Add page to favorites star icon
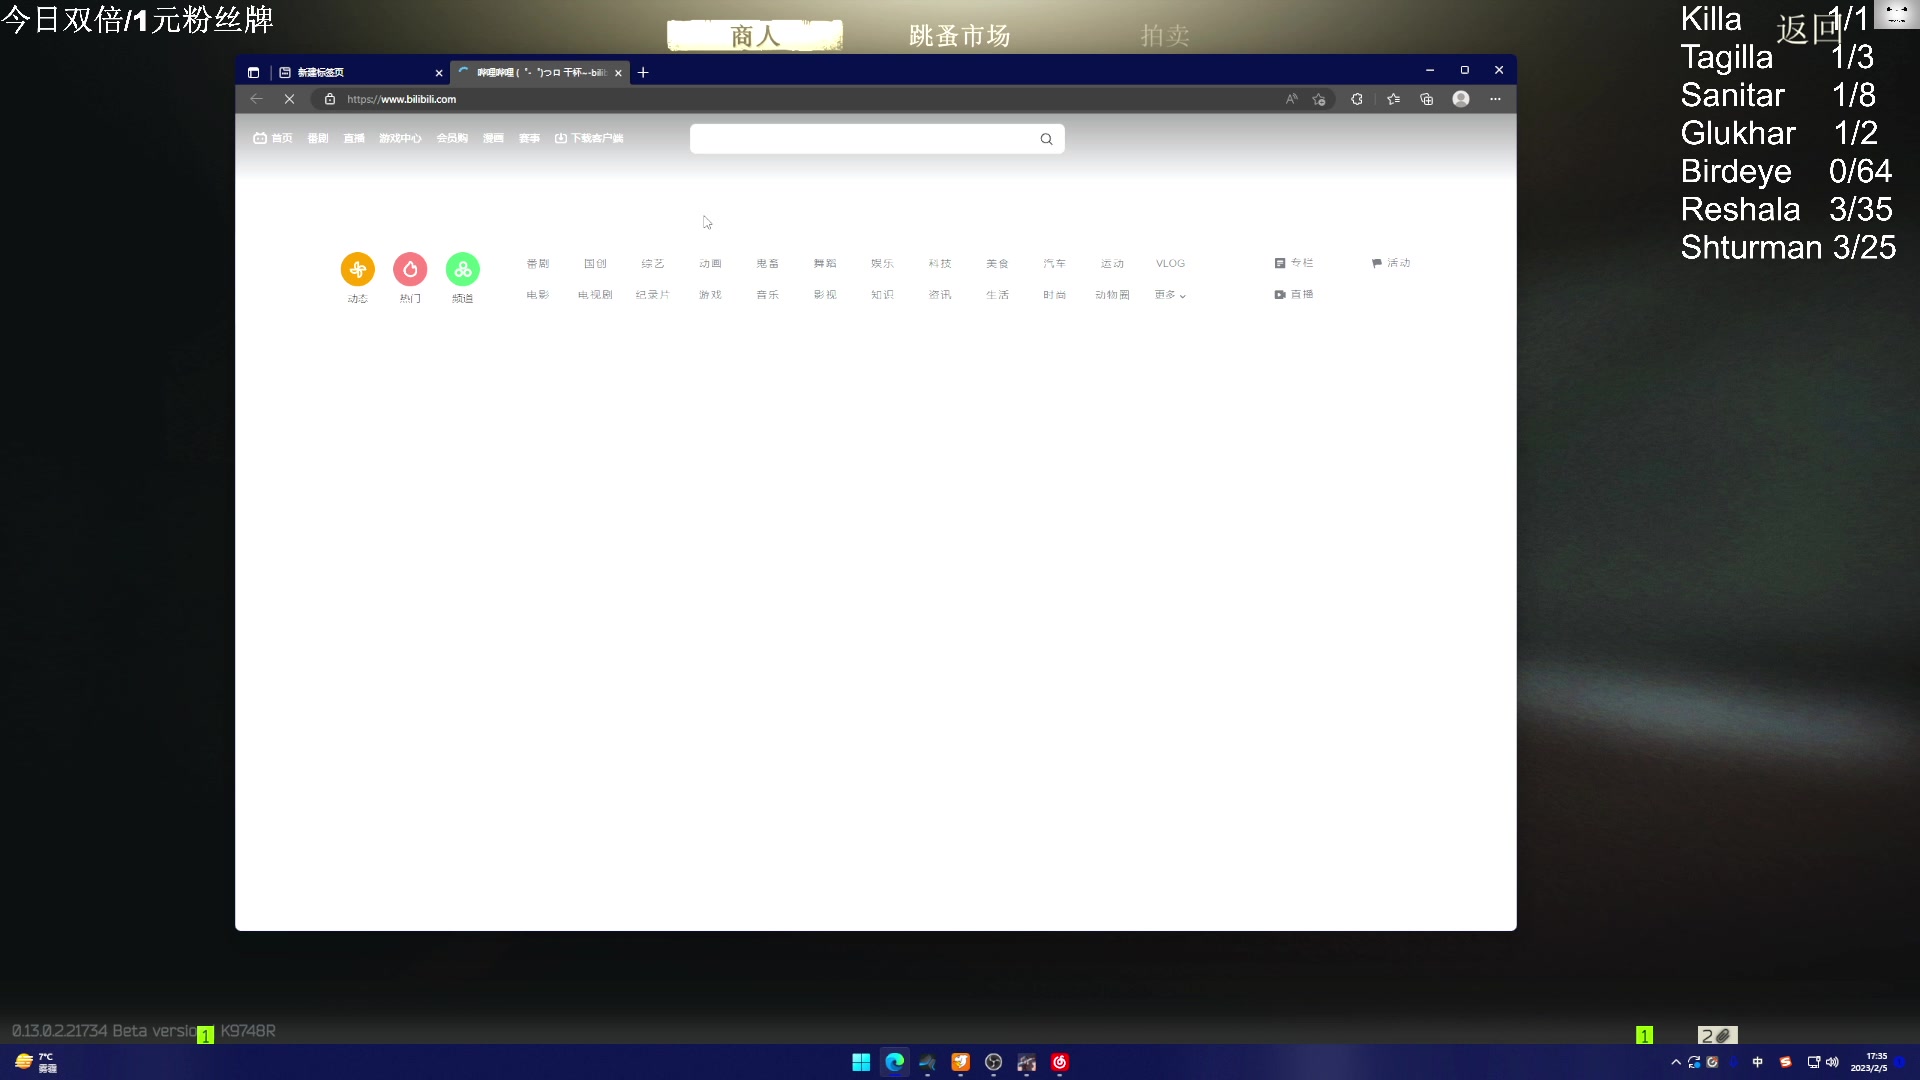 click(1319, 99)
